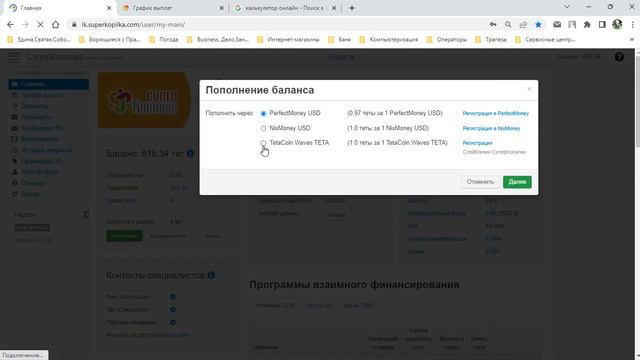Show more bookmarks with the overflow chevron
This screenshot has width=640, height=360.
coord(632,40)
